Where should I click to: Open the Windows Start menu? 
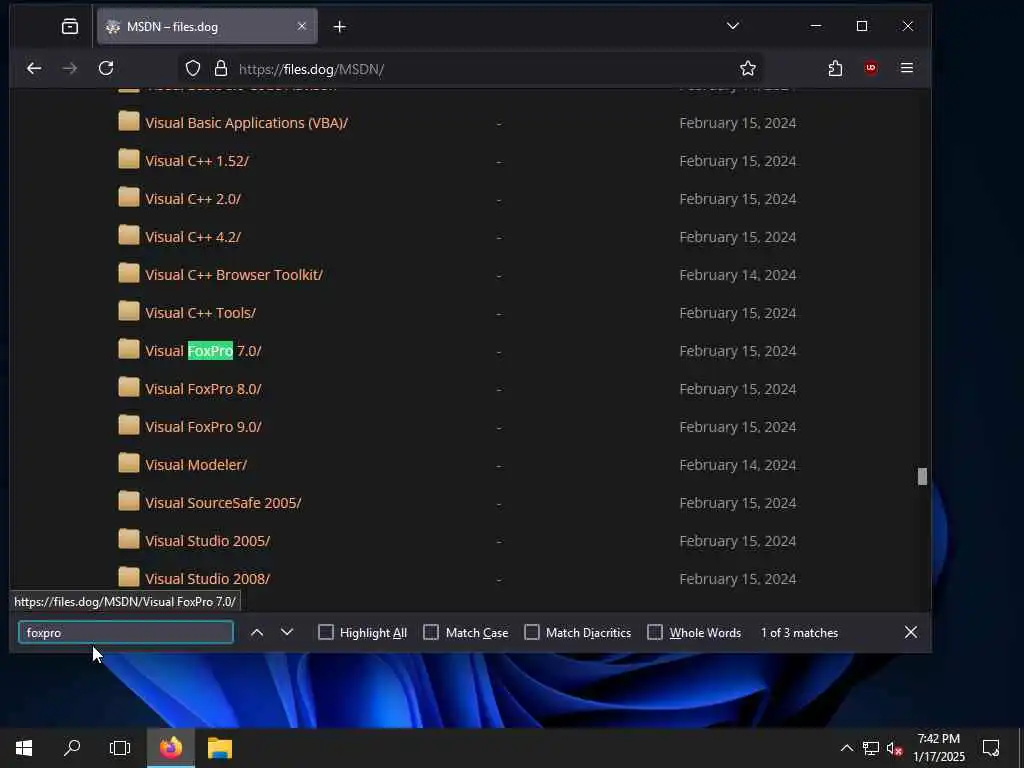point(24,748)
